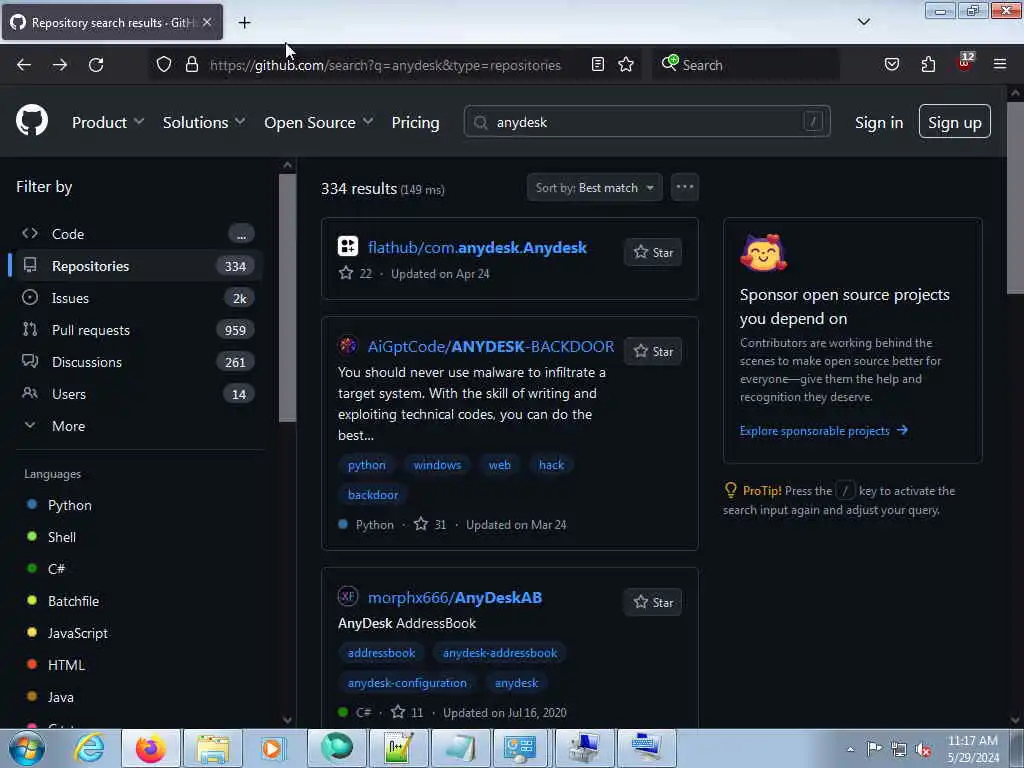Open the Firefox extensions puzzle icon

coord(928,64)
